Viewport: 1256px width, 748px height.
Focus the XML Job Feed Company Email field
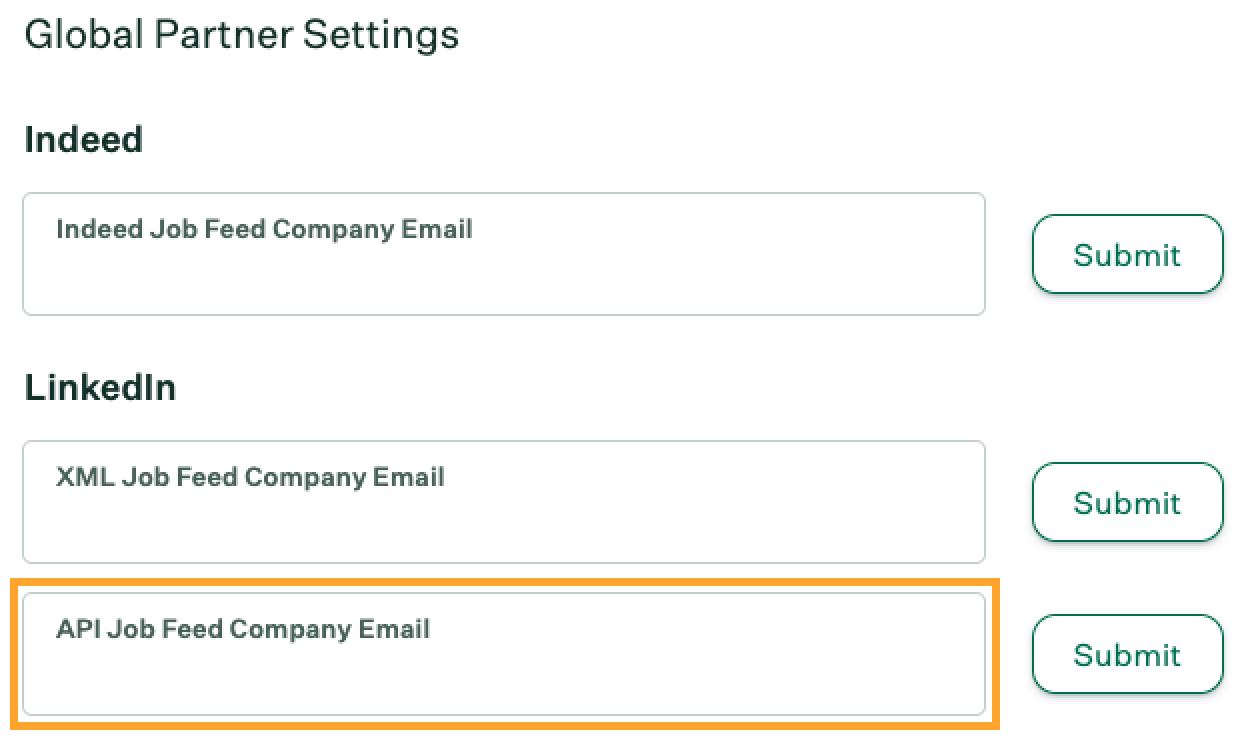pos(503,503)
